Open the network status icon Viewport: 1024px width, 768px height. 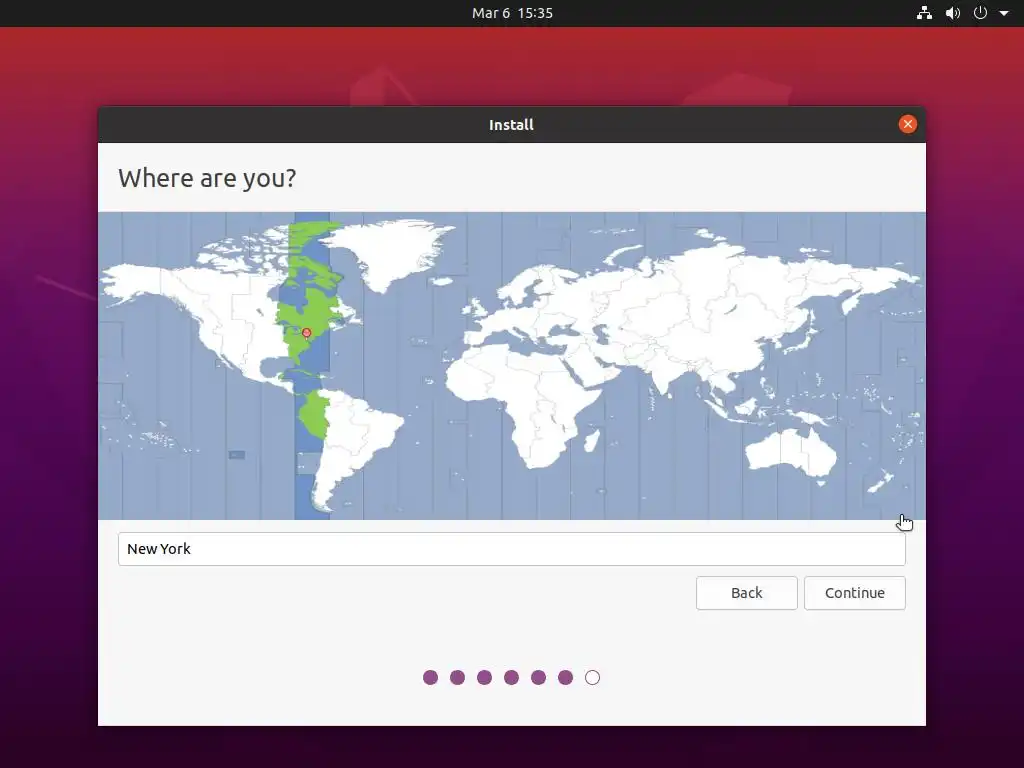924,13
